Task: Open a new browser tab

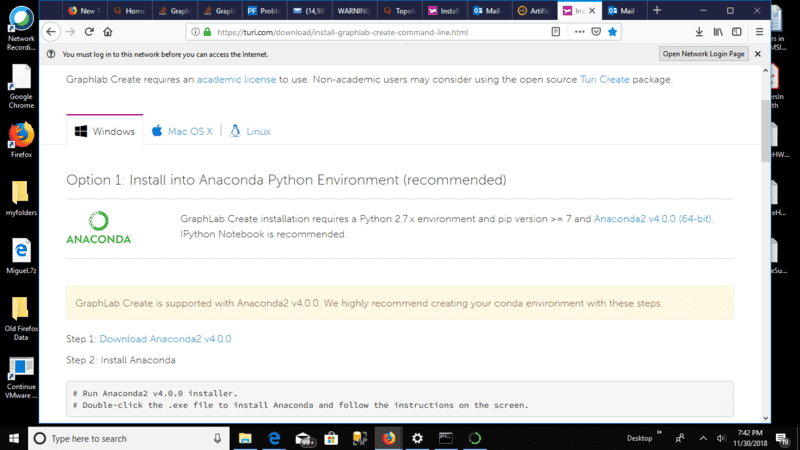Action: click(x=657, y=10)
